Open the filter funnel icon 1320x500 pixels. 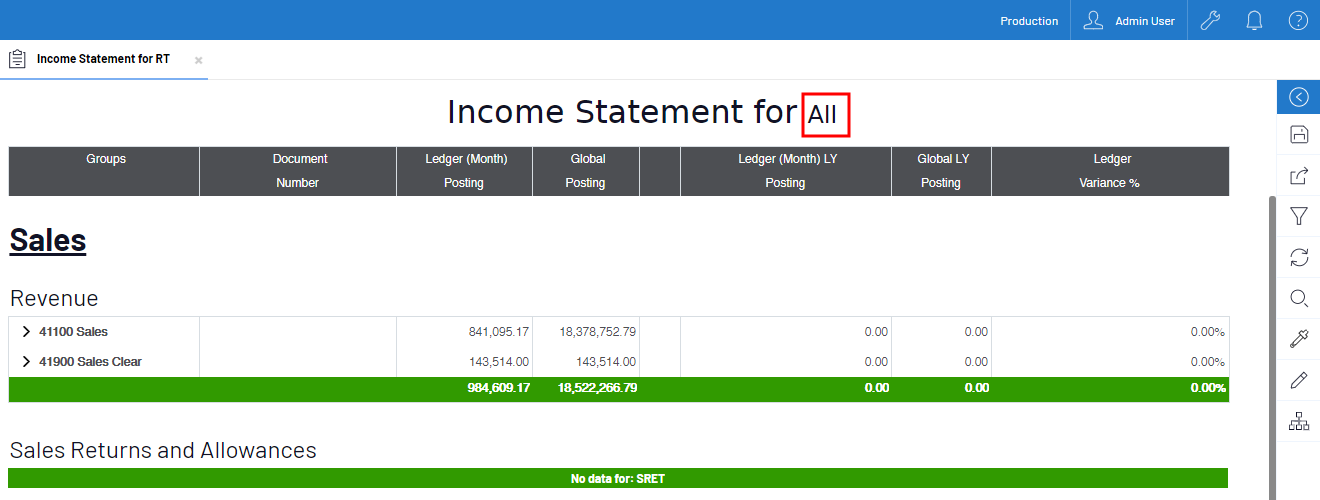click(x=1298, y=216)
